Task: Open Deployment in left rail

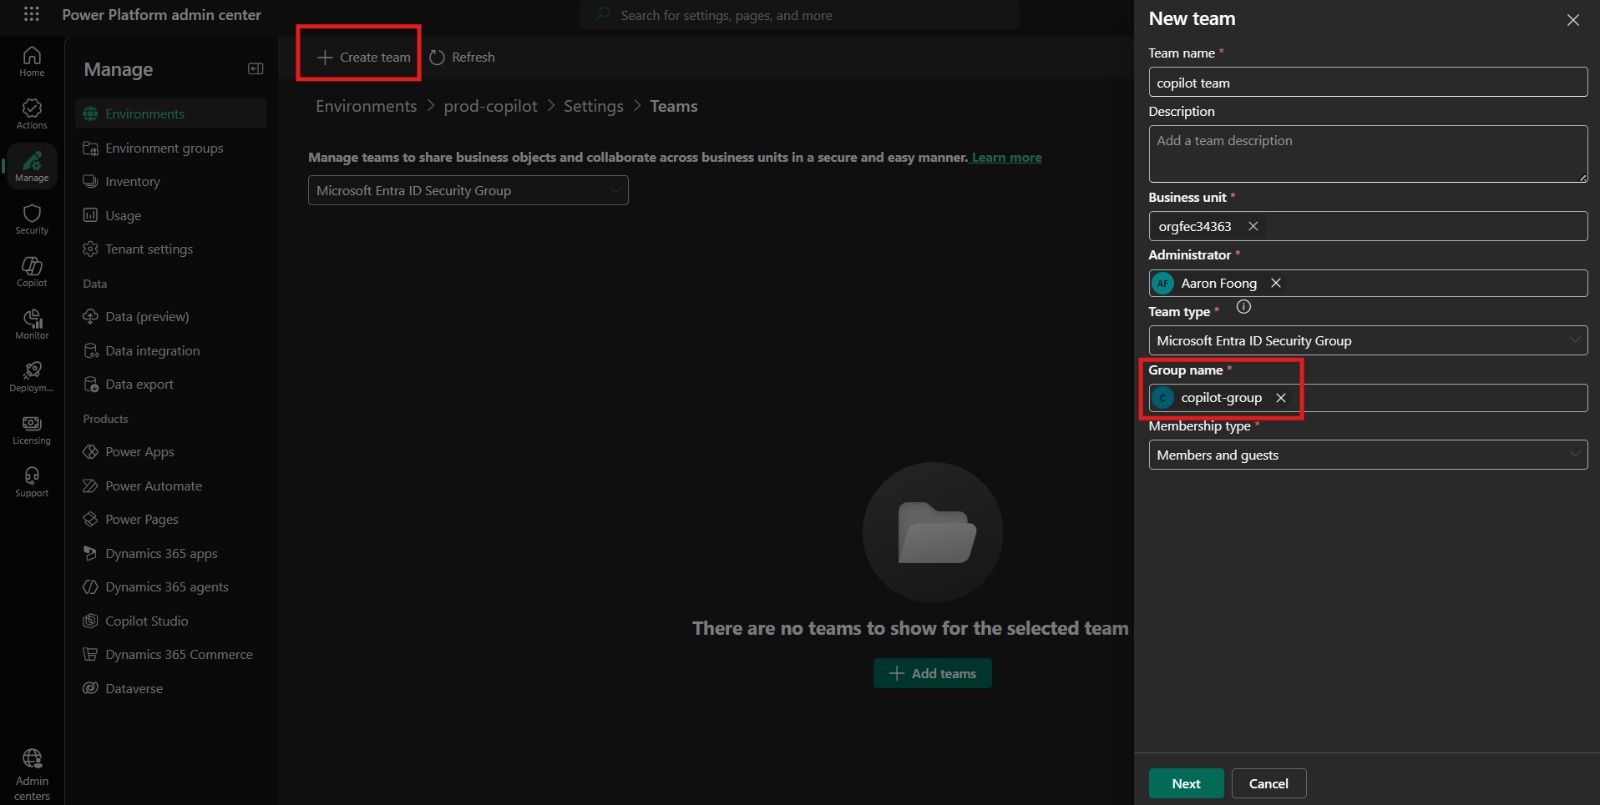Action: [32, 377]
